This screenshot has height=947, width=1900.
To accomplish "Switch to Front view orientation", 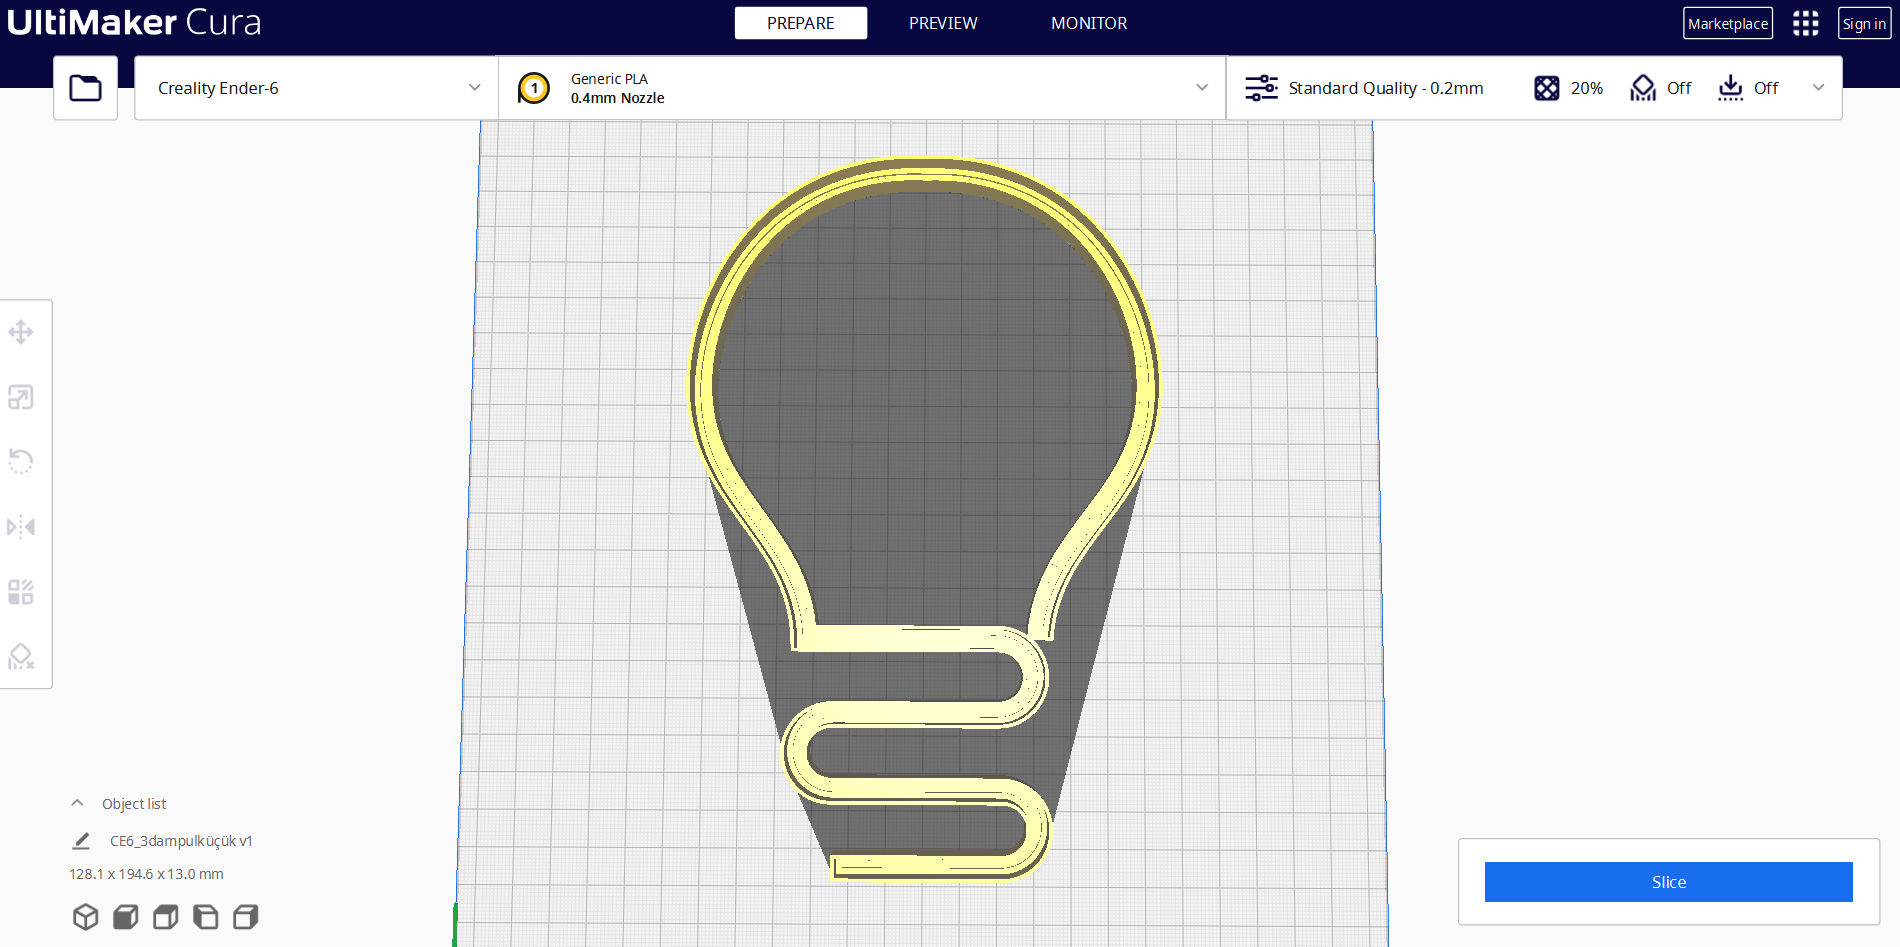I will tap(125, 916).
